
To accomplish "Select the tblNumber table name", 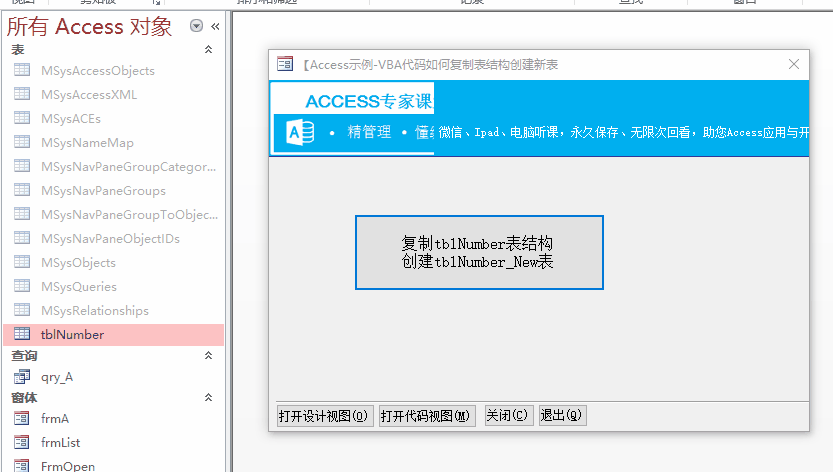I will (72, 335).
